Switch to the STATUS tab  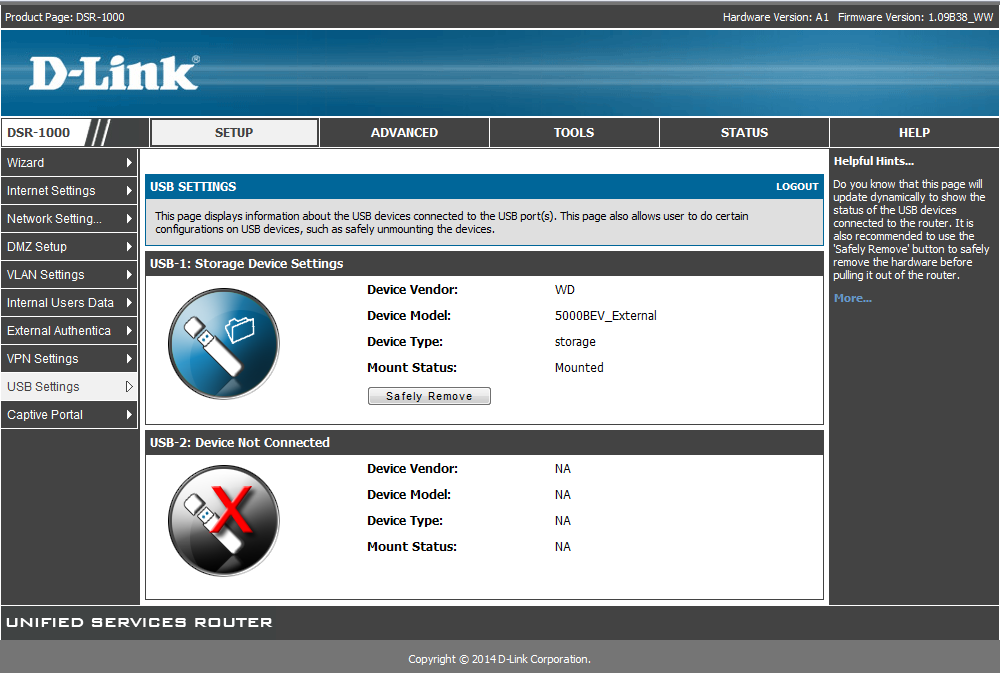(744, 133)
